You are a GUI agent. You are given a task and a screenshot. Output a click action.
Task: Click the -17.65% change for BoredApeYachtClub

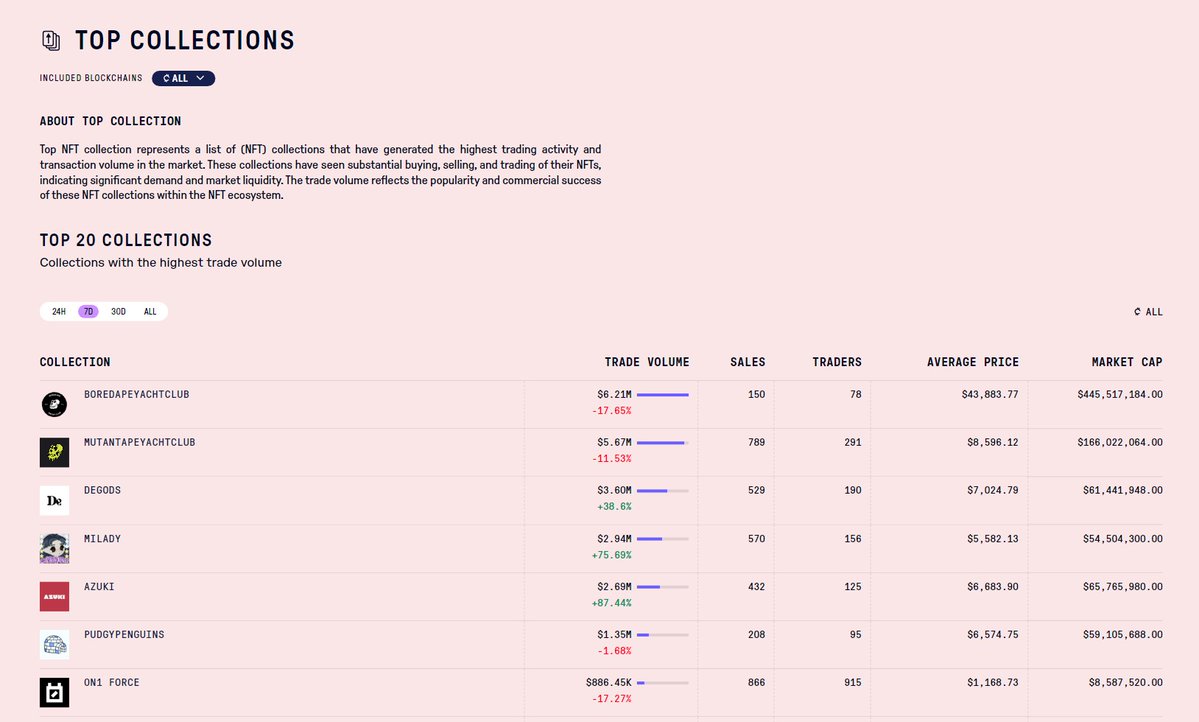pyautogui.click(x=612, y=411)
